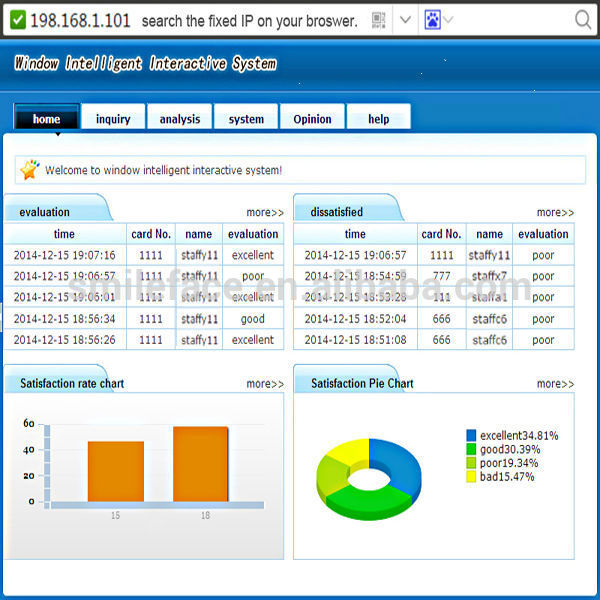Select the system tab
The width and height of the screenshot is (600, 600).
[x=246, y=119]
